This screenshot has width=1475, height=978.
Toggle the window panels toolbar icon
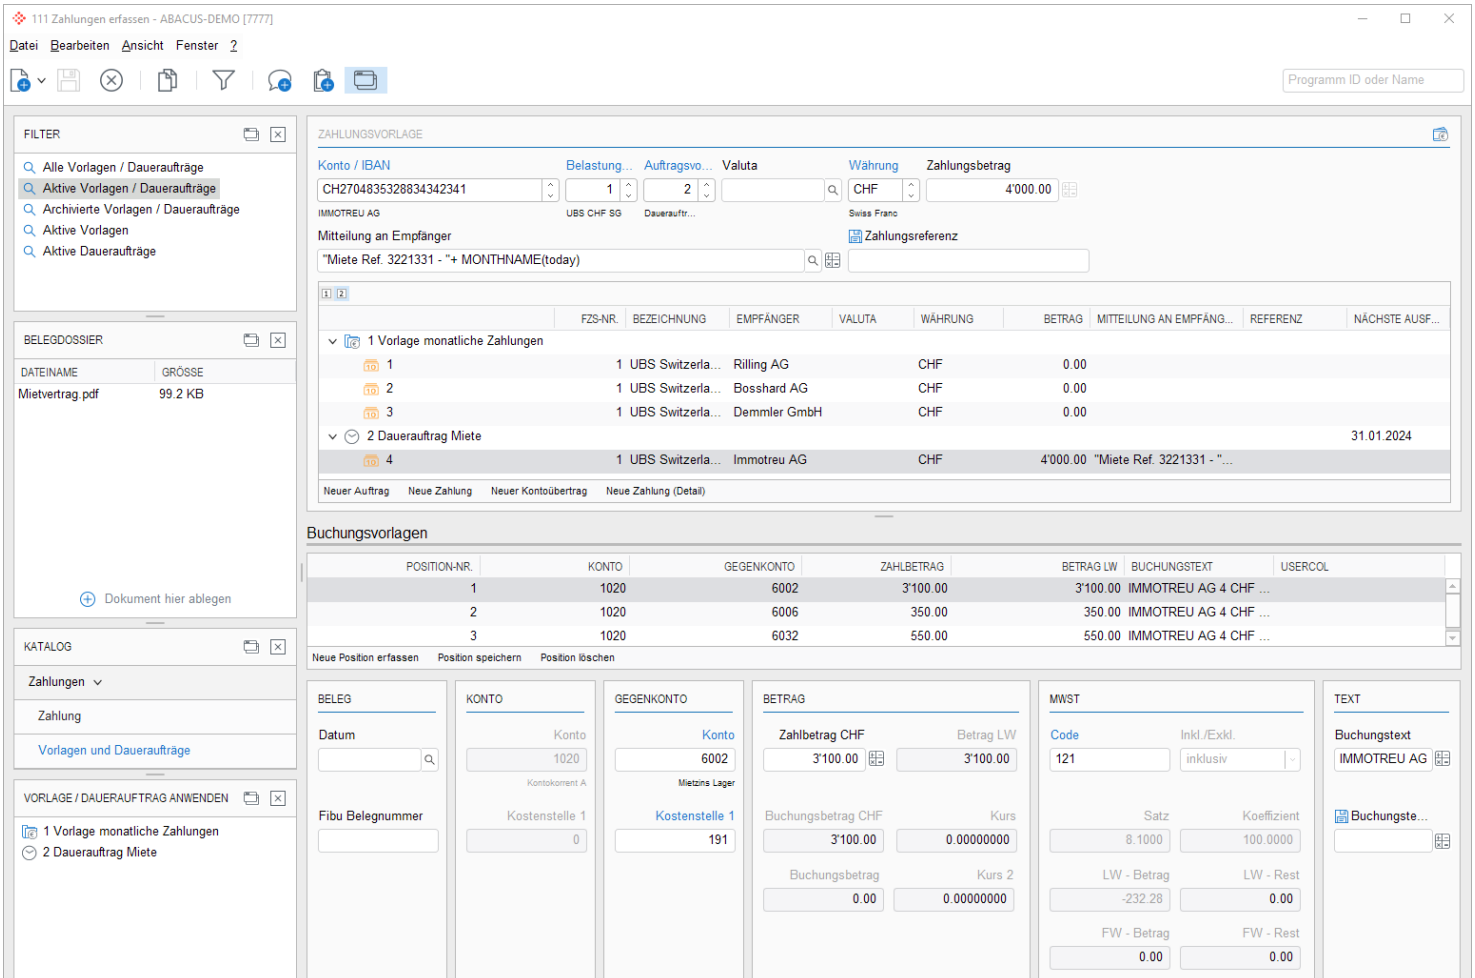pyautogui.click(x=366, y=81)
